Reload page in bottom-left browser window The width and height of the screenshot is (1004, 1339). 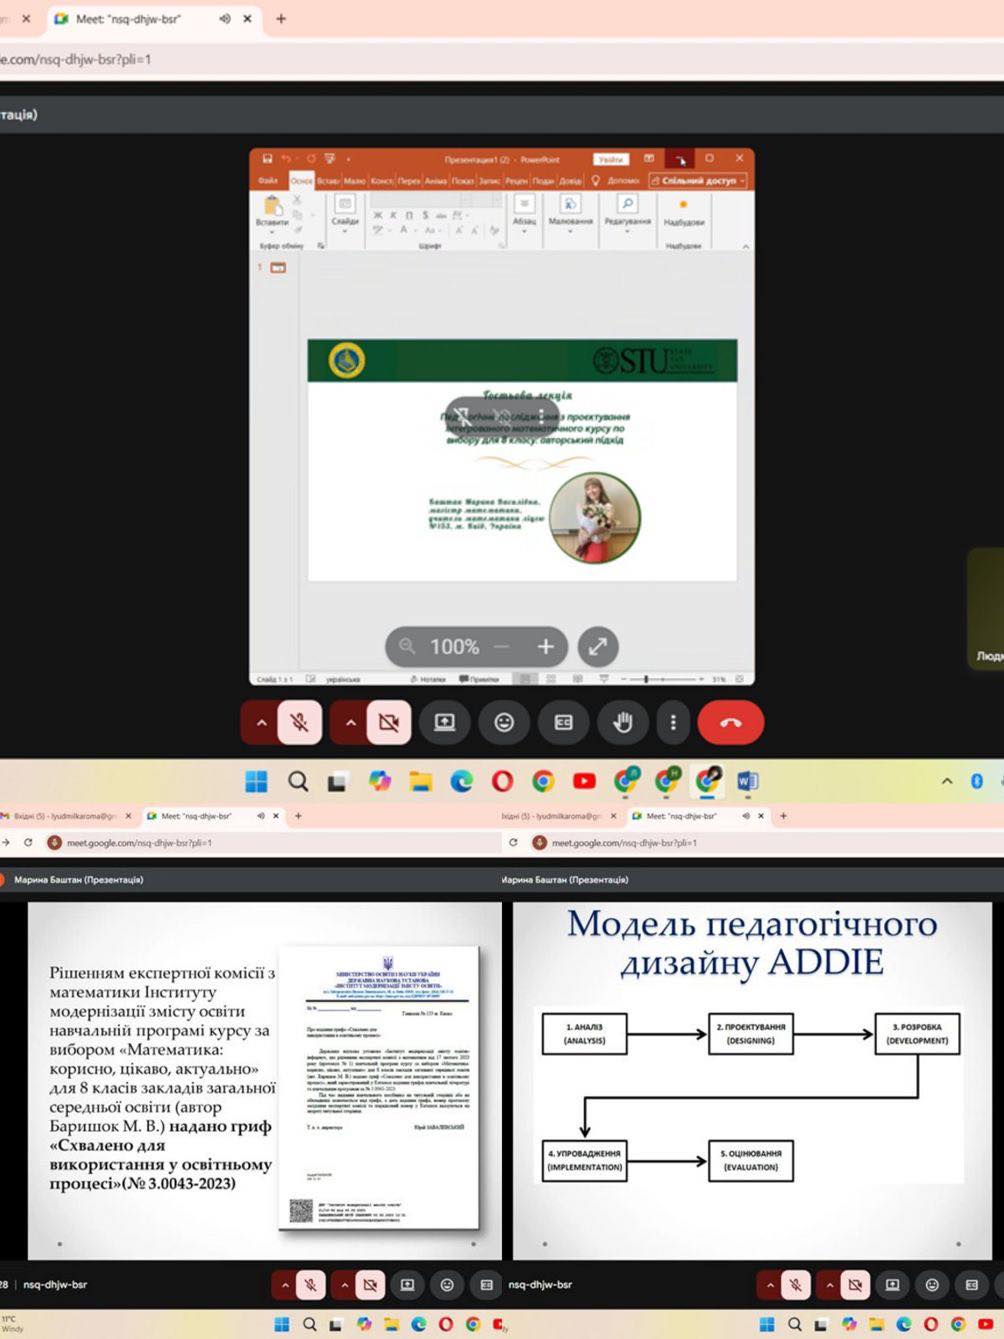point(28,843)
